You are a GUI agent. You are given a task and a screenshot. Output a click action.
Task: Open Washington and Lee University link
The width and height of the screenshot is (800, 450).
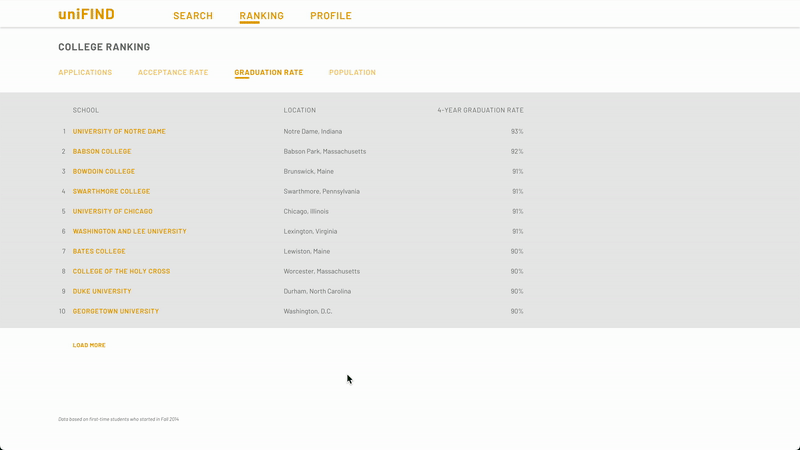[130, 231]
